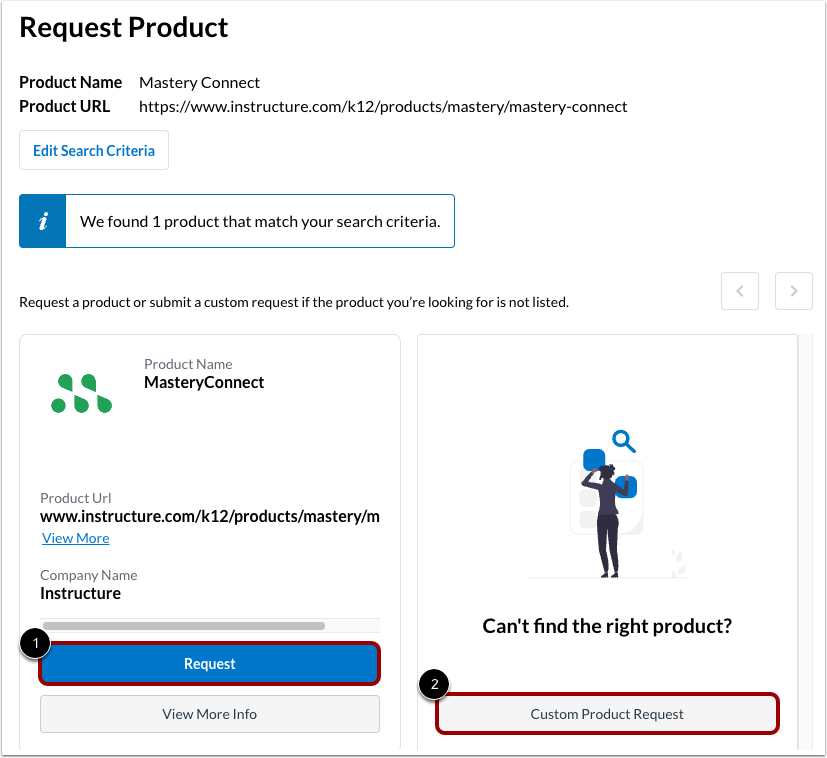Click the information icon in the alert banner
Screen dimensions: 827x758
(x=42, y=219)
